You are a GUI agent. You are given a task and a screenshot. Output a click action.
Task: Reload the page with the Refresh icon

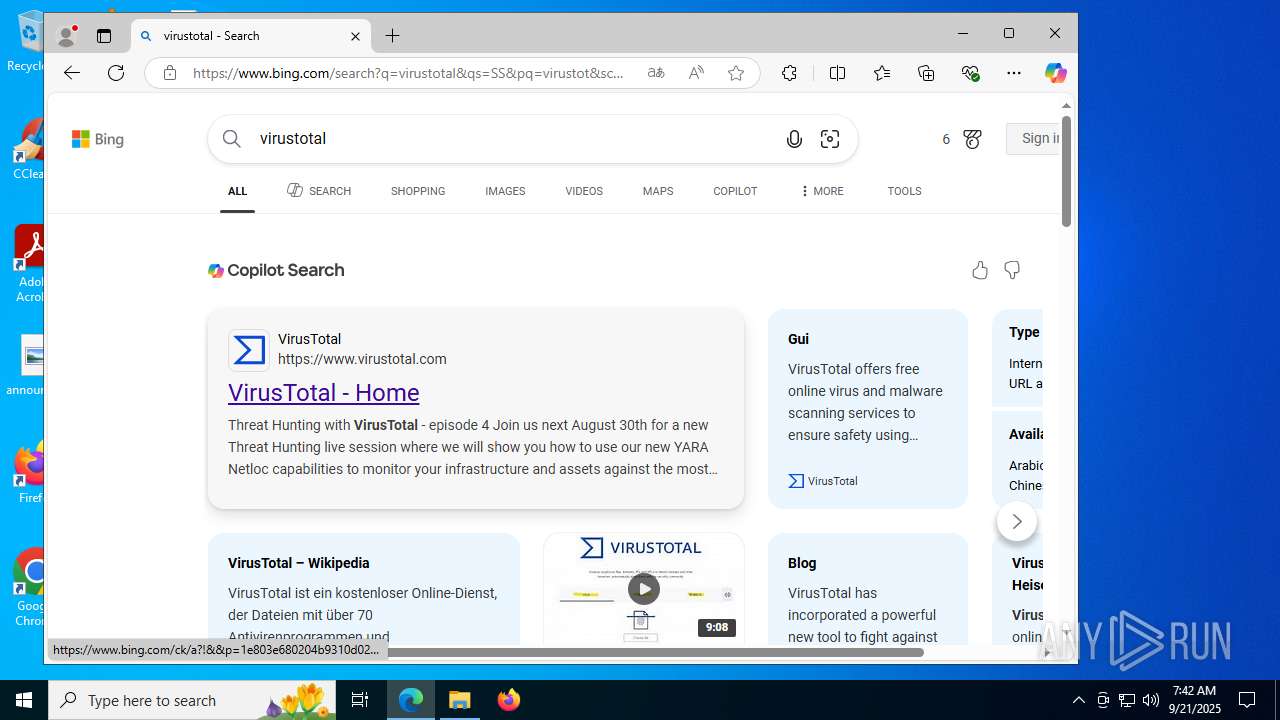(116, 73)
